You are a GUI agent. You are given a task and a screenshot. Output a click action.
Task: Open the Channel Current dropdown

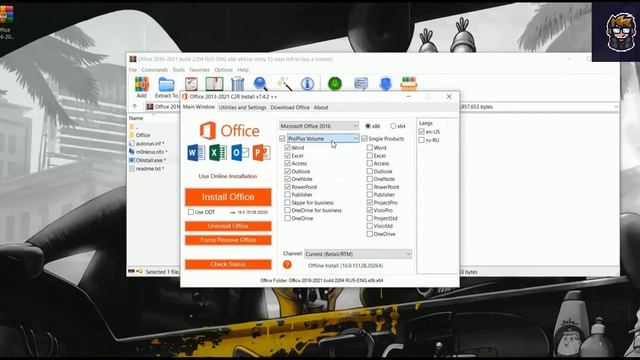(x=358, y=254)
